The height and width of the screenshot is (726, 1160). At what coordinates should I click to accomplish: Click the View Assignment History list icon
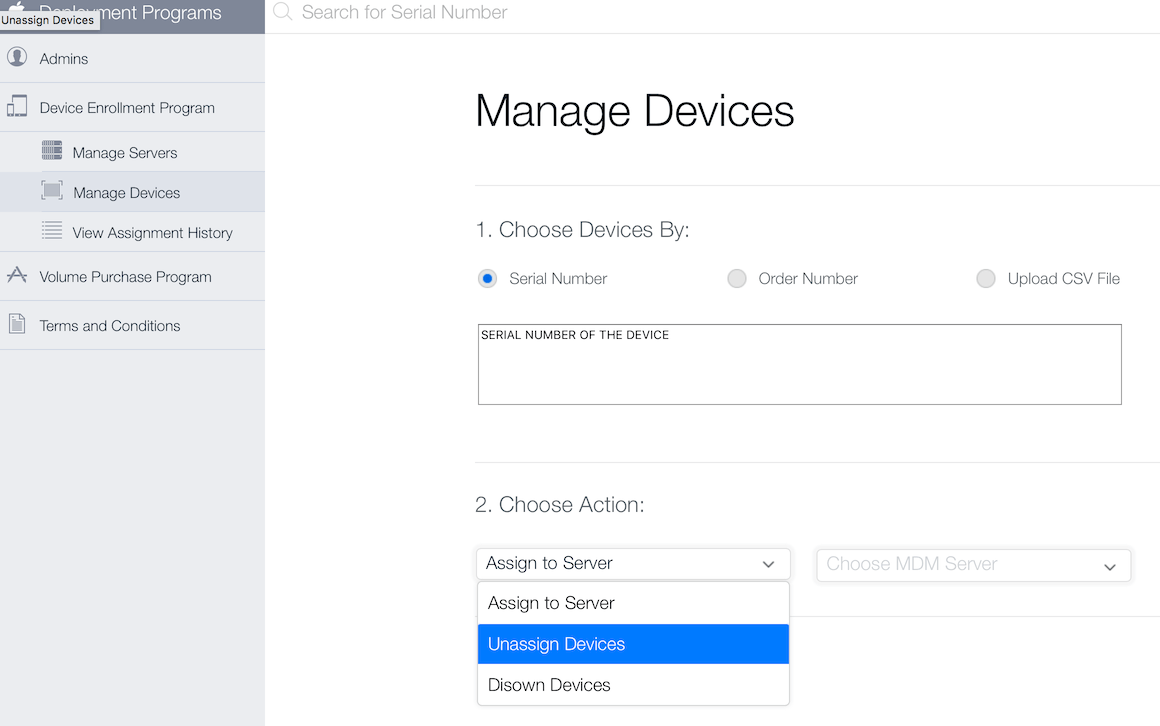pyautogui.click(x=52, y=231)
